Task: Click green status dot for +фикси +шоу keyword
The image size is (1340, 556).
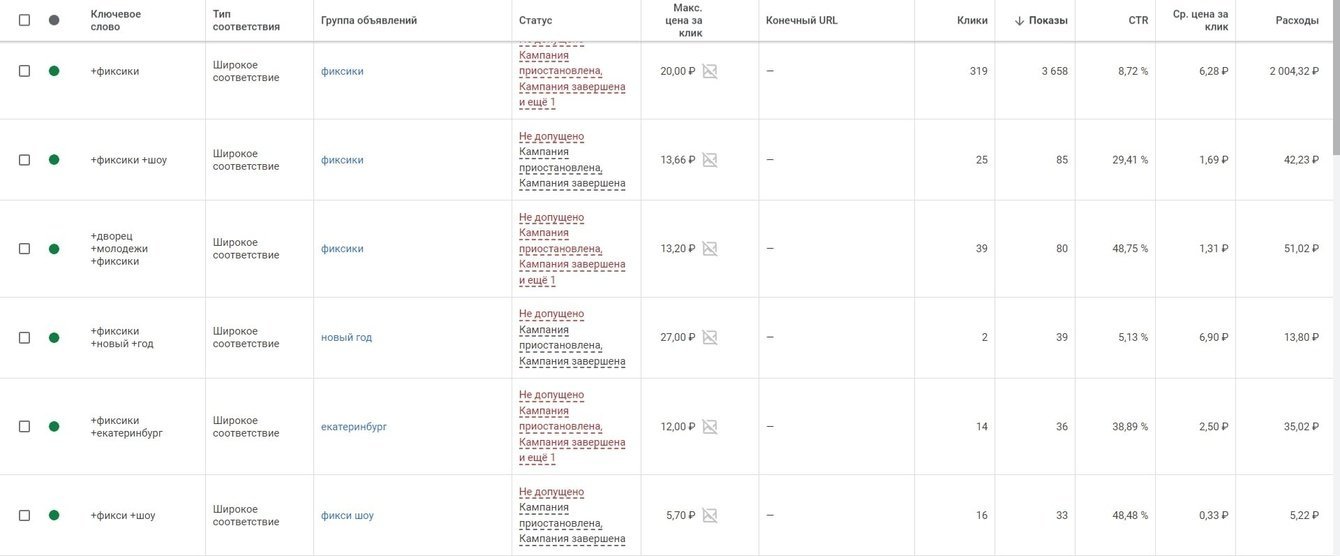Action: [x=54, y=516]
